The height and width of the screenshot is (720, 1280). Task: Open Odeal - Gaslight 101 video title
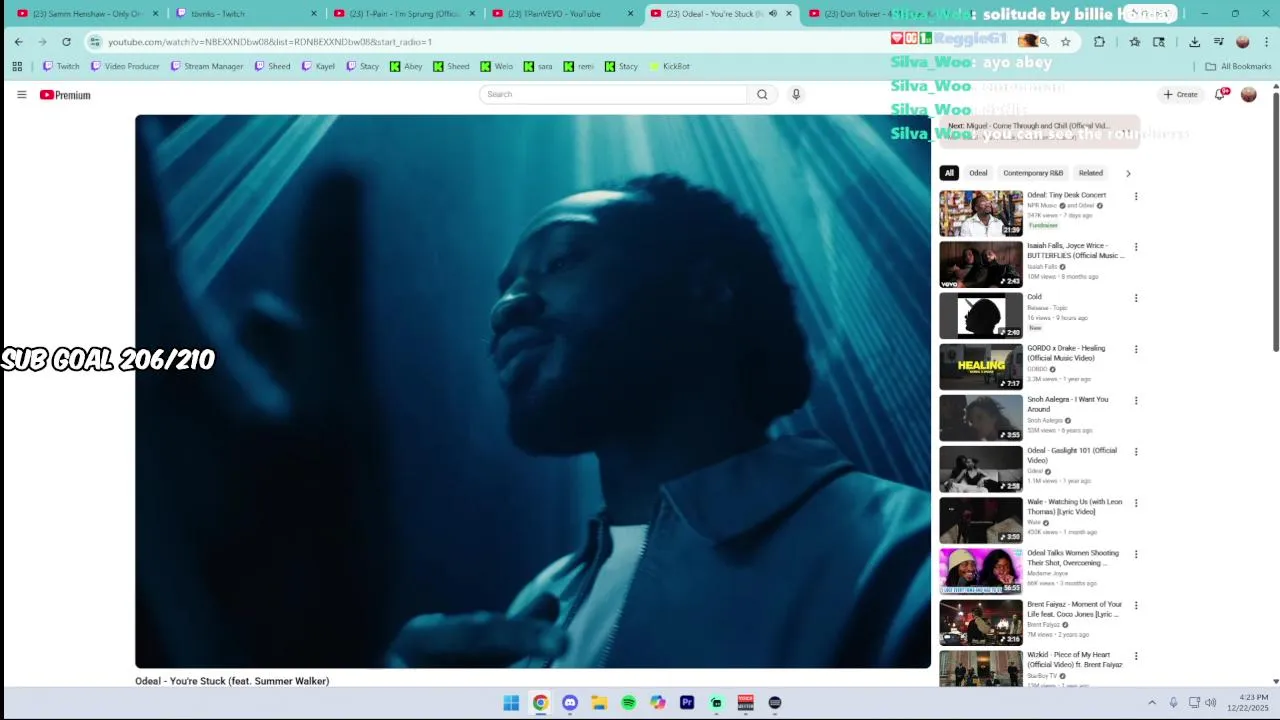click(x=1072, y=455)
